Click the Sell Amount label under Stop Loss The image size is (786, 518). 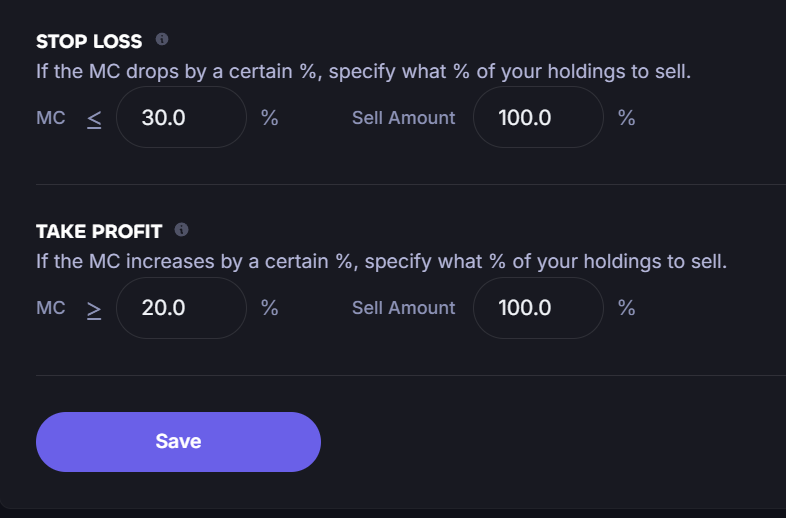(x=403, y=118)
